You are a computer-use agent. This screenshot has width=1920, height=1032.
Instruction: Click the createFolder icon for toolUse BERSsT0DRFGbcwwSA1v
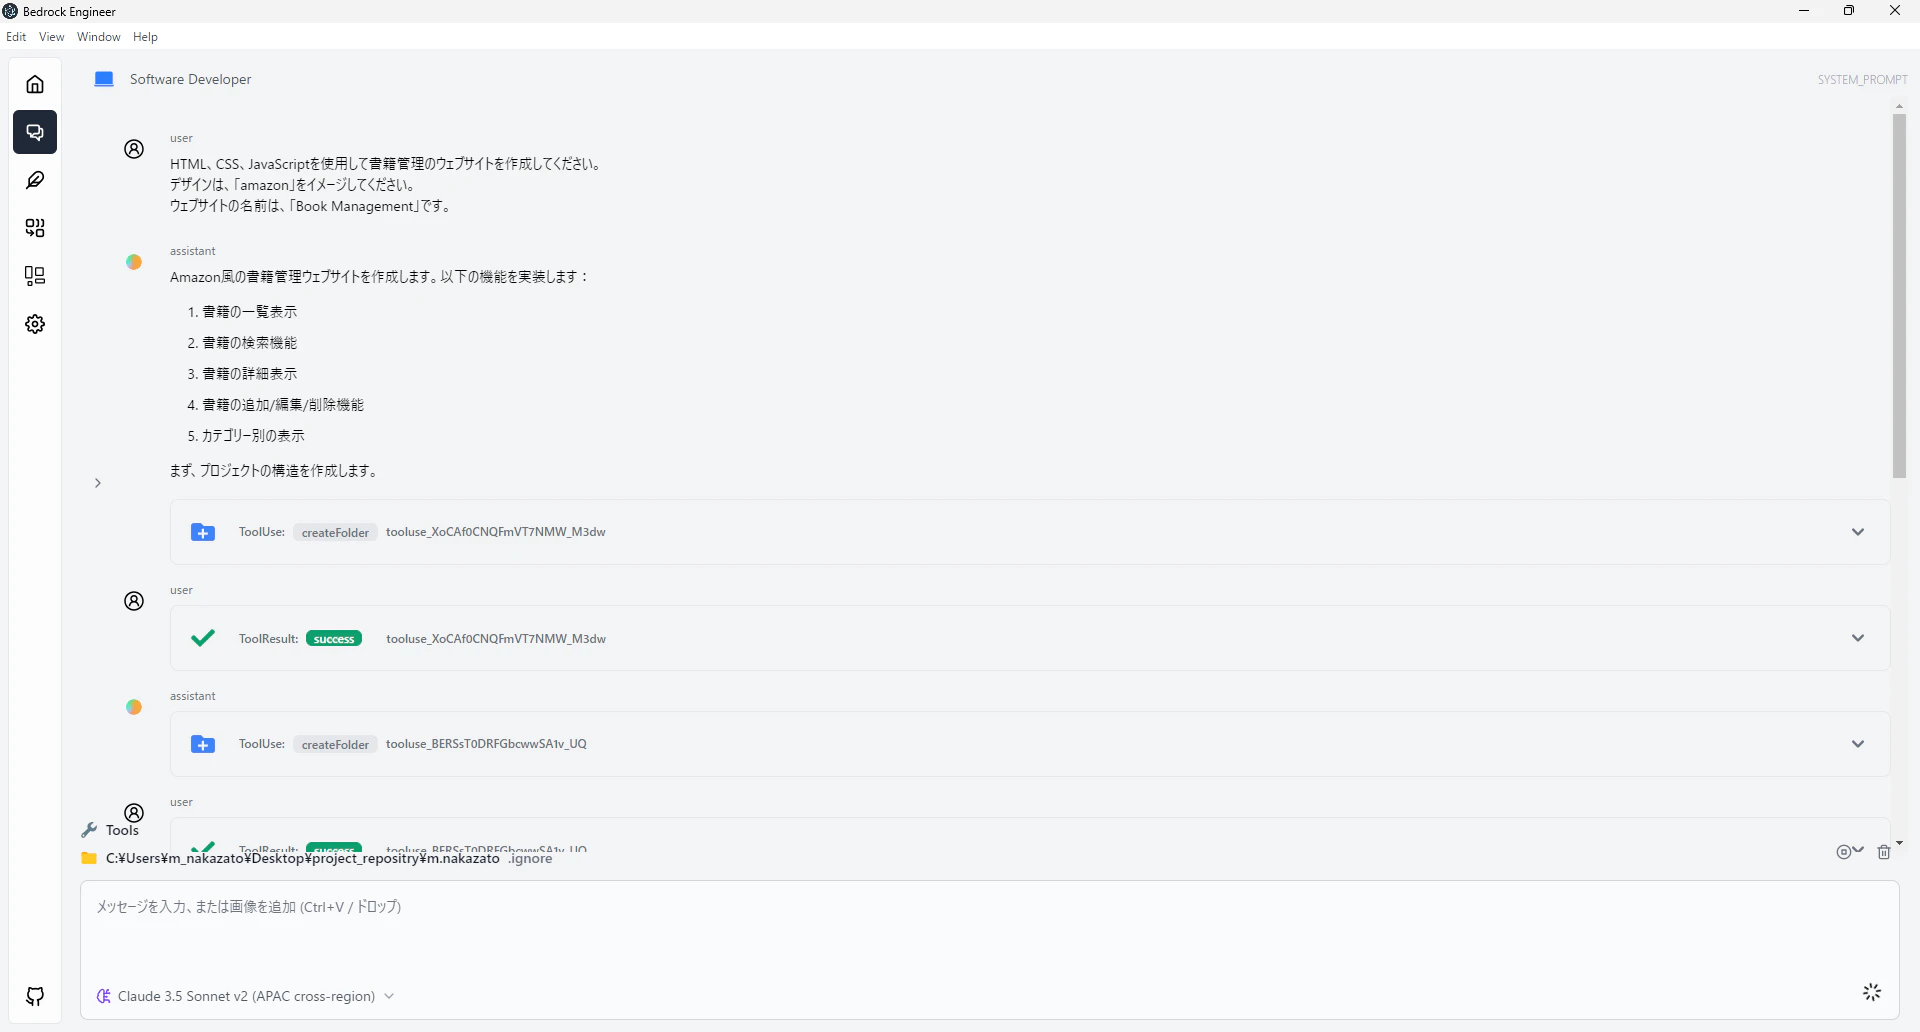[203, 744]
